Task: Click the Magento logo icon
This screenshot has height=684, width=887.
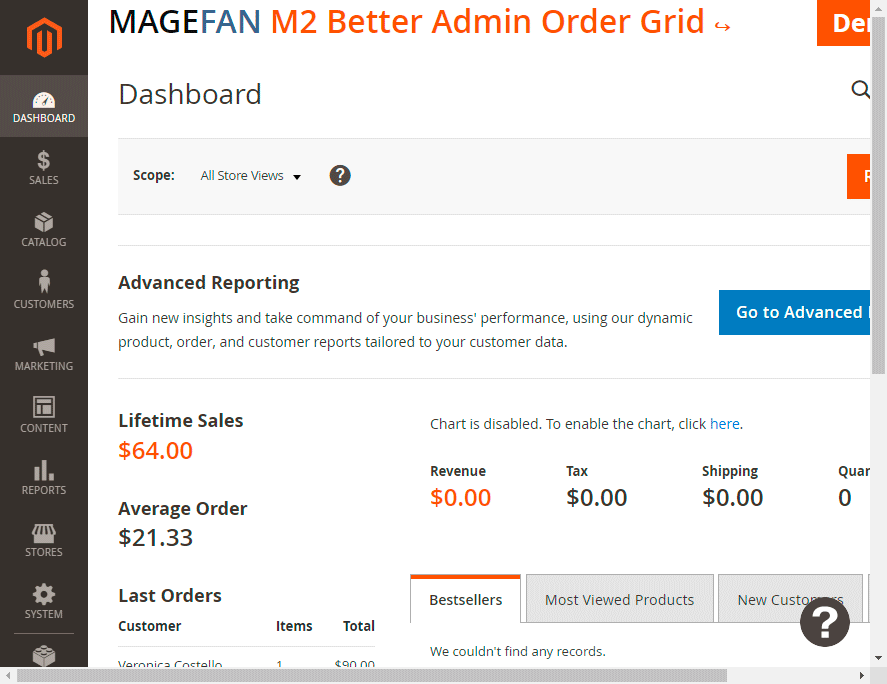Action: (43, 38)
